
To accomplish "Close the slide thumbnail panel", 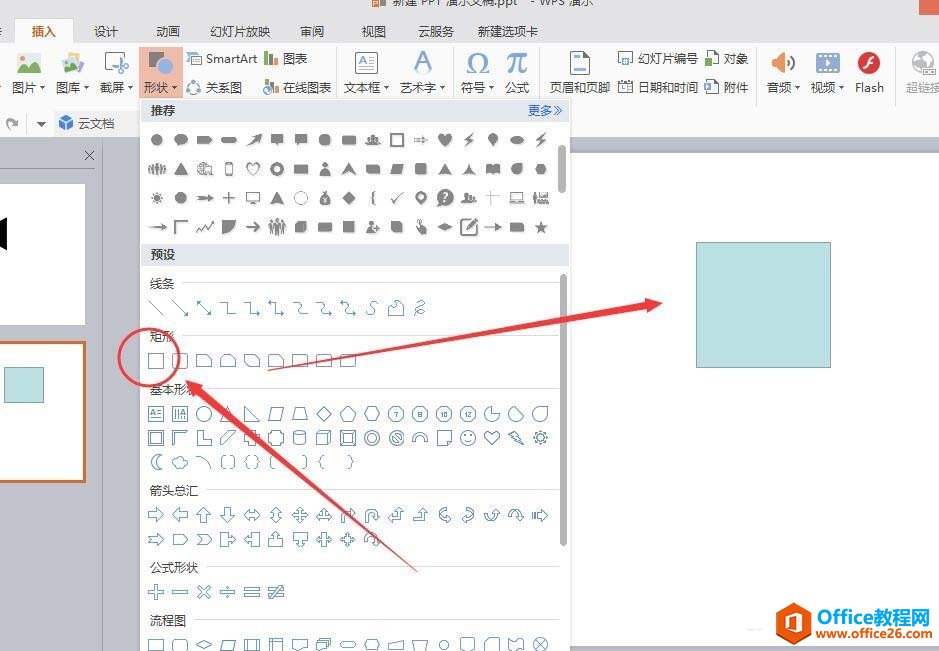I will tap(89, 156).
